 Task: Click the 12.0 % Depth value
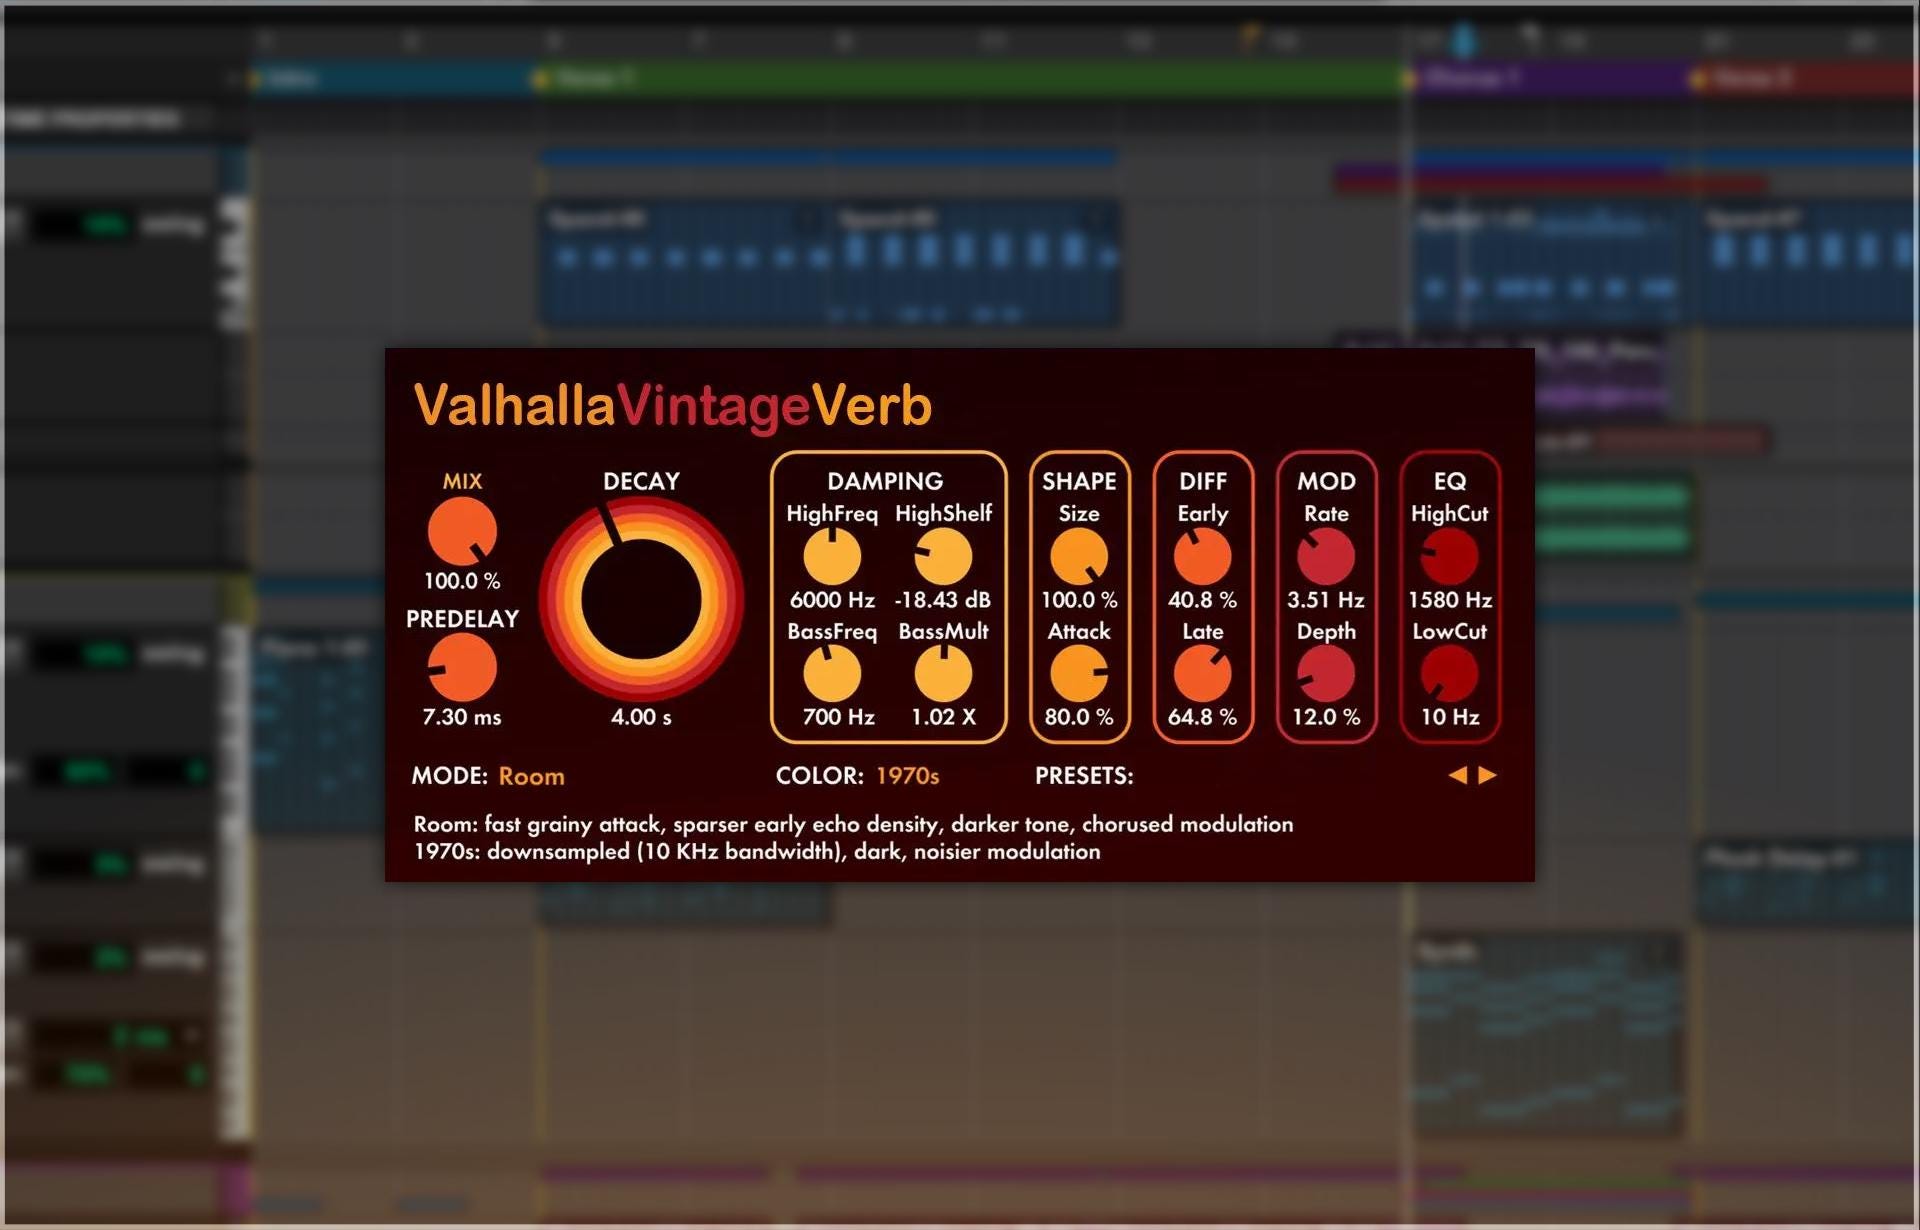click(x=1326, y=717)
